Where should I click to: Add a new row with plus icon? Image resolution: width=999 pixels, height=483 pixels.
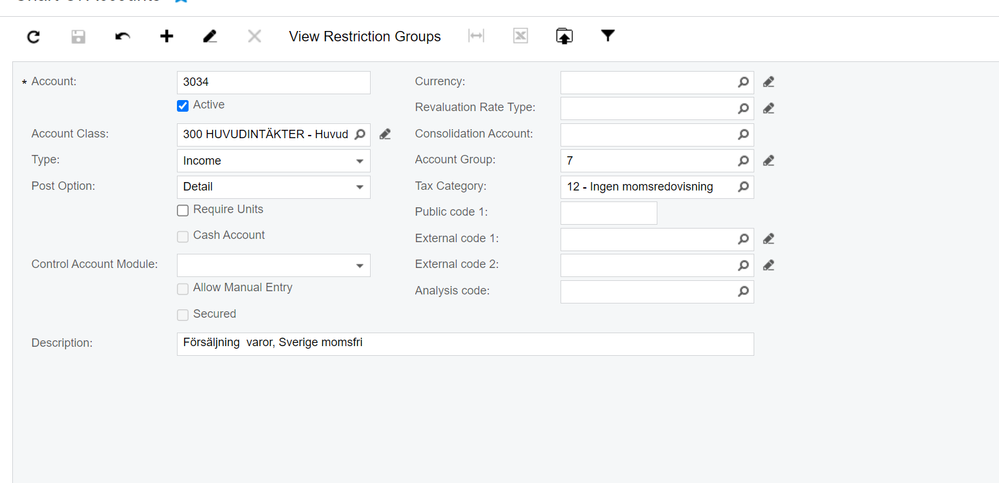tap(166, 36)
